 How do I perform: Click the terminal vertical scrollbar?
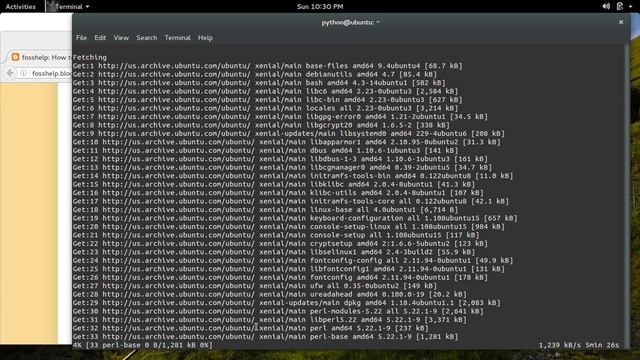click(x=627, y=196)
